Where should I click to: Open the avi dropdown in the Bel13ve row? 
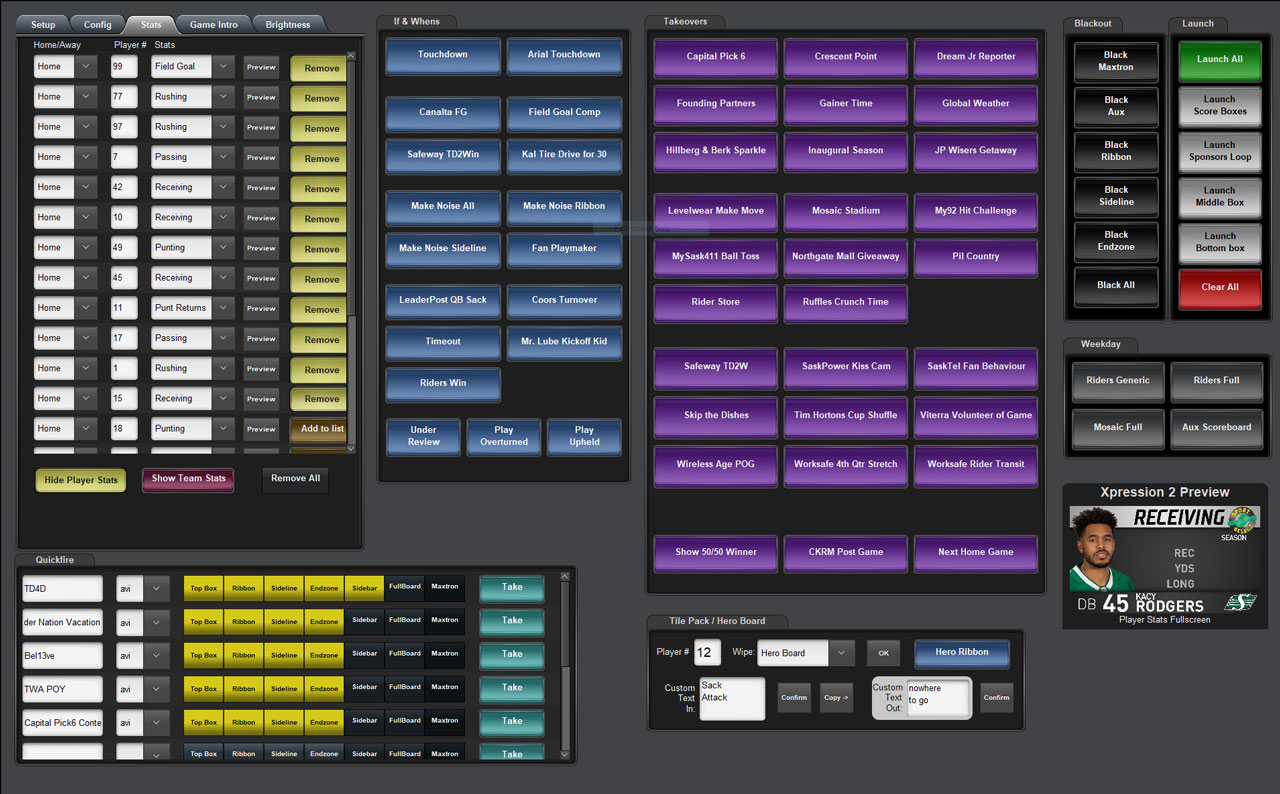[157, 655]
